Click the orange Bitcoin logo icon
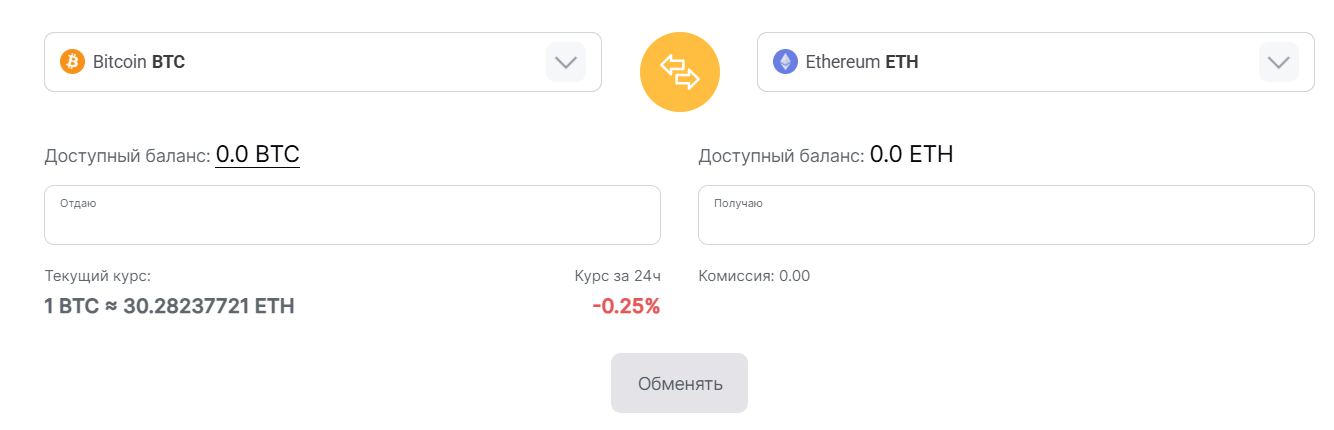The width and height of the screenshot is (1334, 430). tap(73, 62)
